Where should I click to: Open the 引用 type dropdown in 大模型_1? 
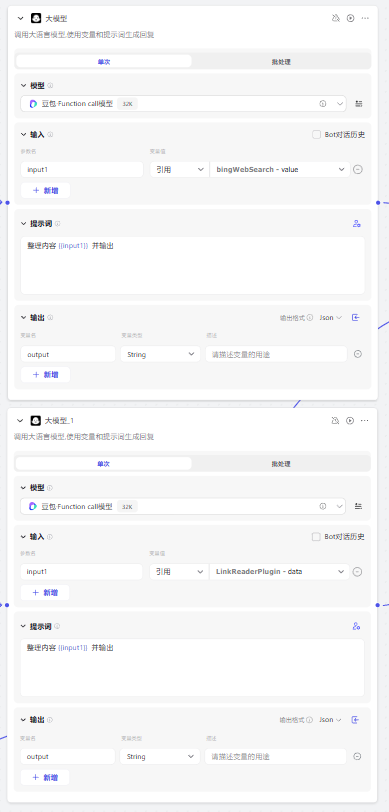pos(179,572)
